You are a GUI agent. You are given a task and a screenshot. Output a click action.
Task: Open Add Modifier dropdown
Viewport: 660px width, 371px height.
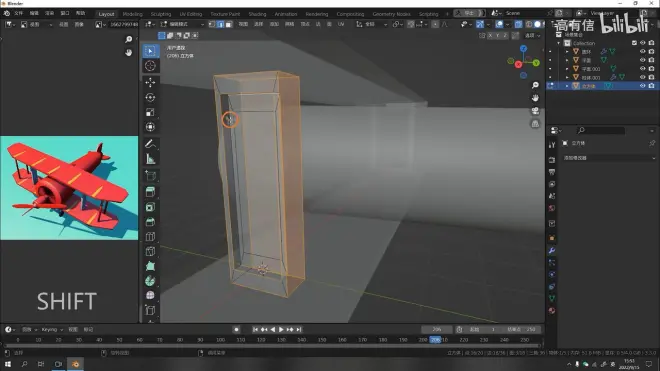click(x=609, y=158)
